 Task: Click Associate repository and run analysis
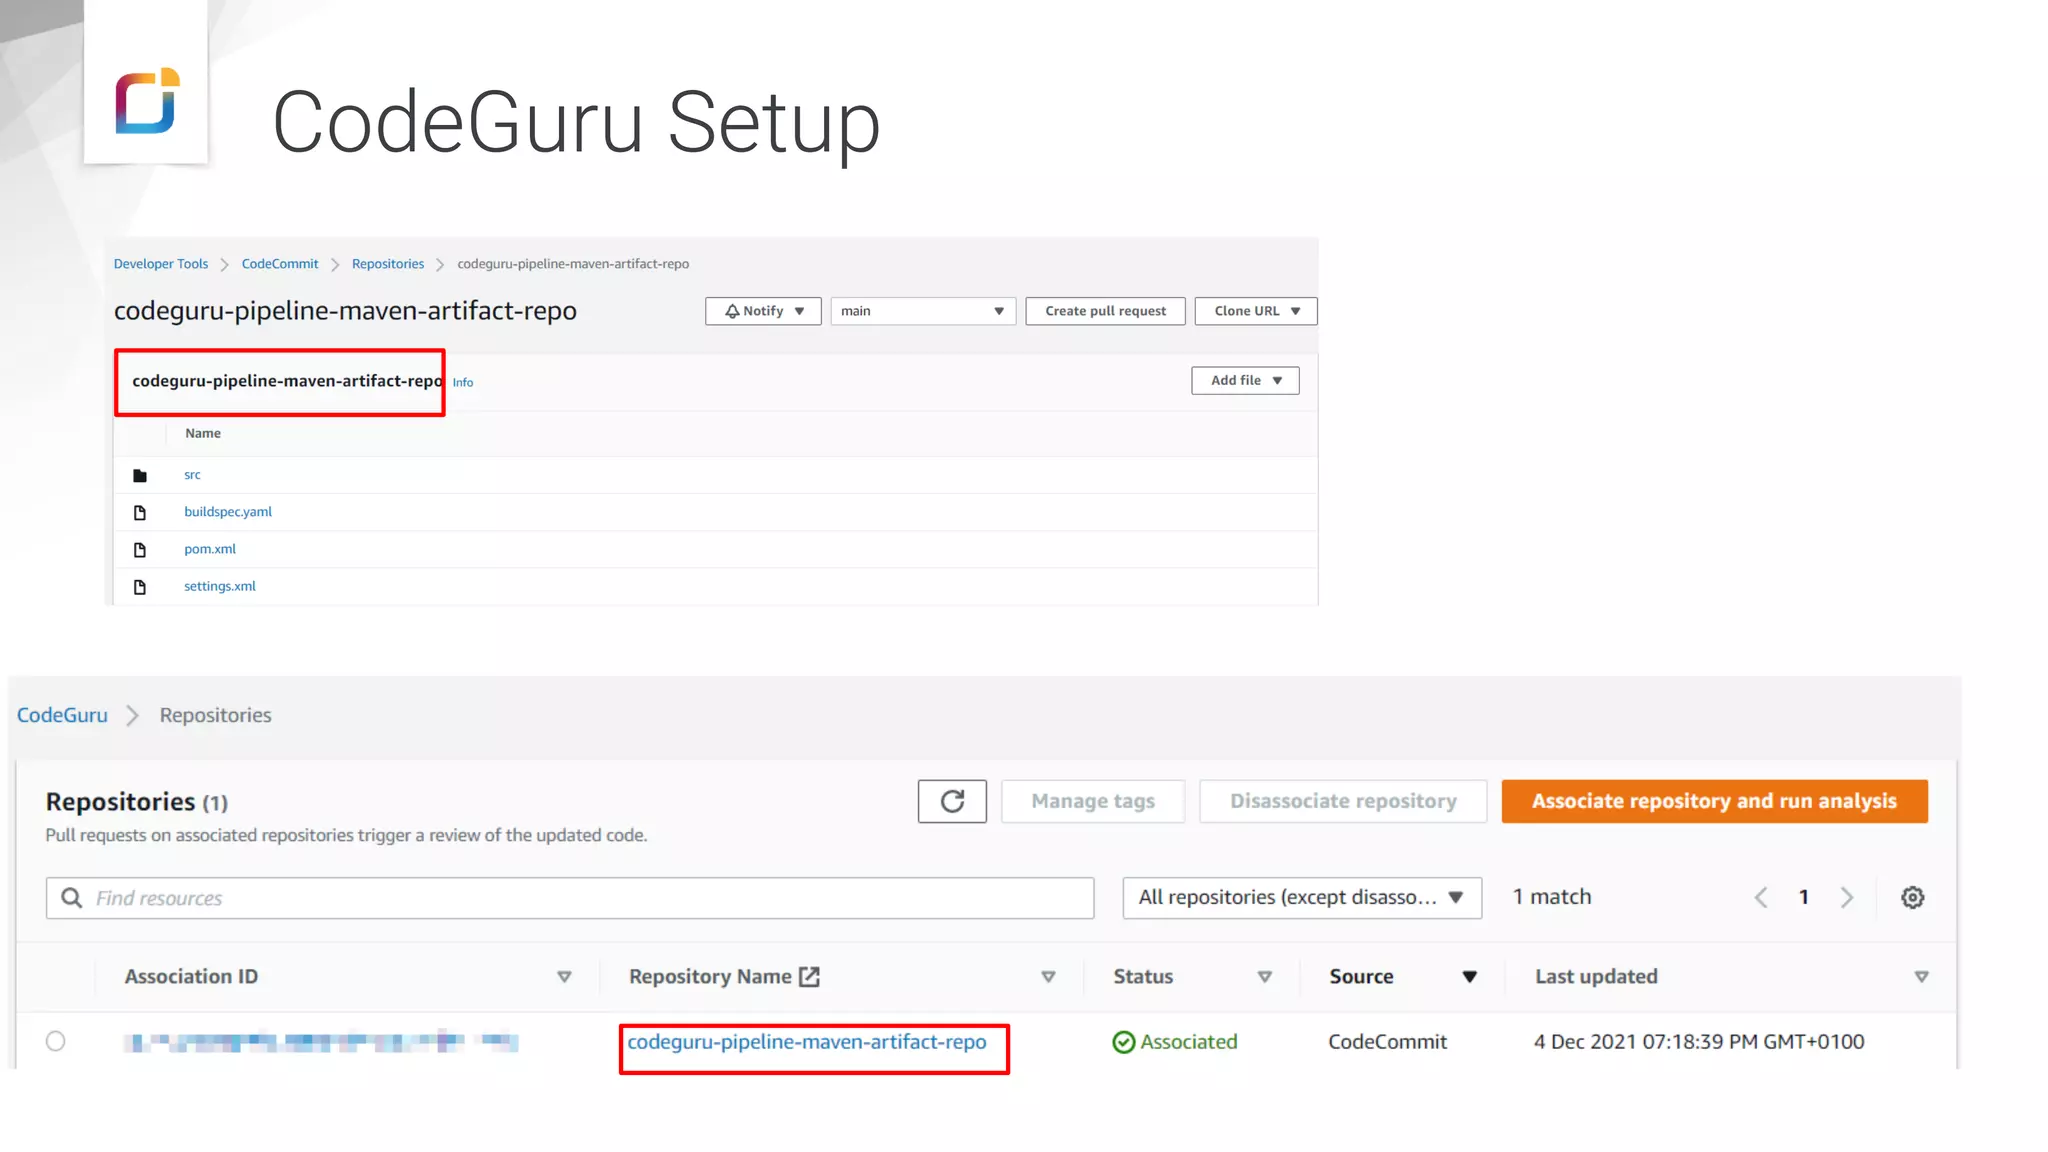point(1714,801)
